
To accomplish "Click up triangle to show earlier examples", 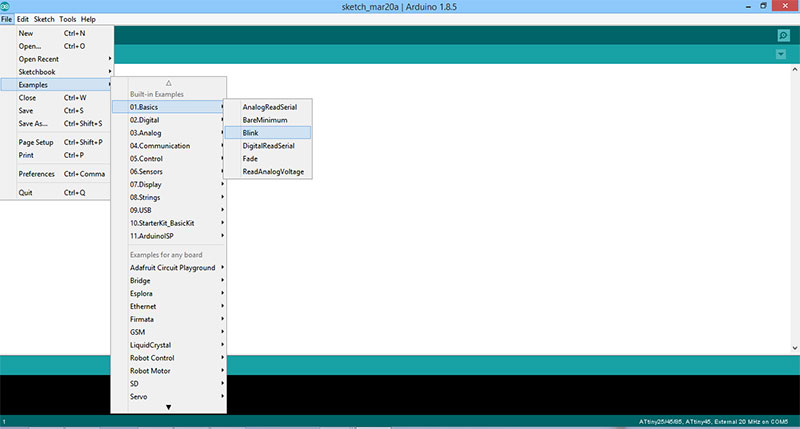I will (168, 83).
